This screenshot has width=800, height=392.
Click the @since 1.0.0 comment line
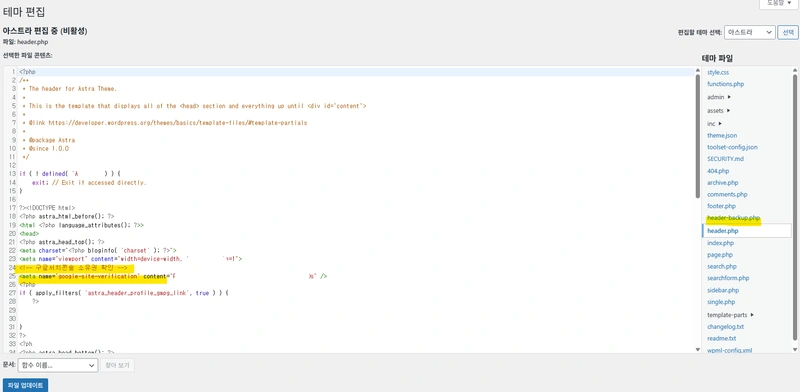click(45, 149)
